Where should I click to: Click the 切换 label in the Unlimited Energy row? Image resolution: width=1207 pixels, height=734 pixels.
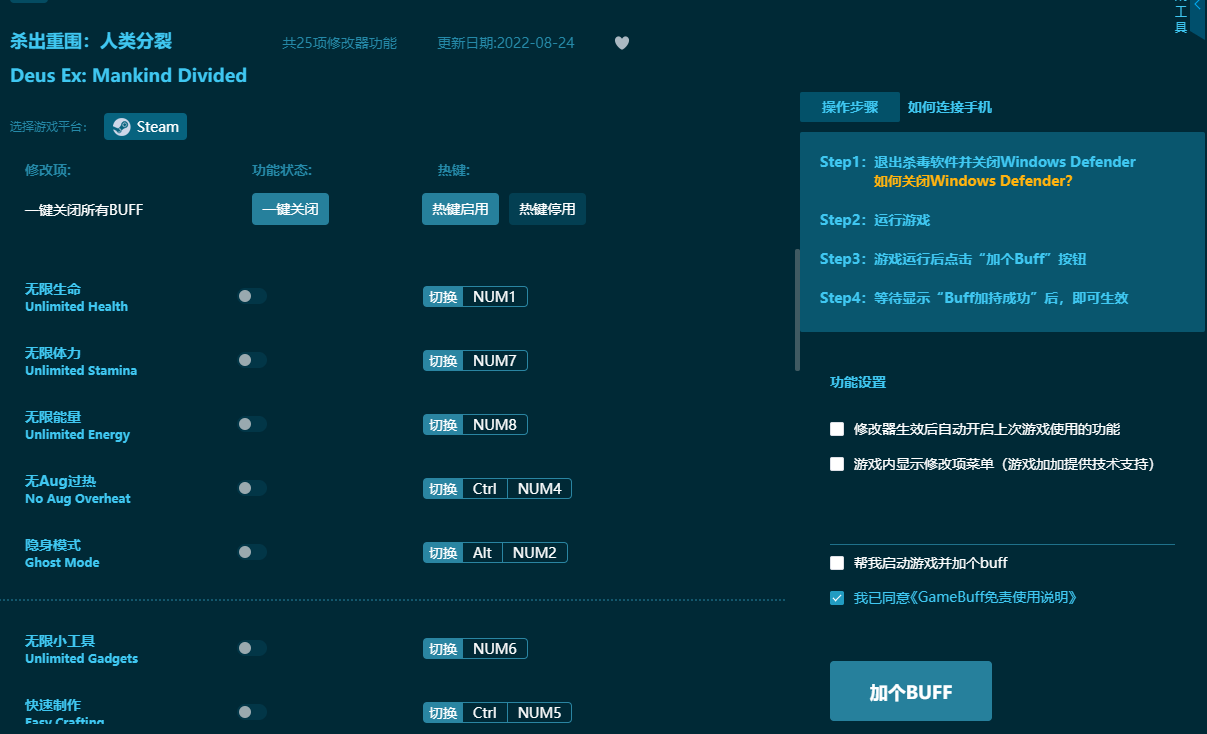pos(443,424)
